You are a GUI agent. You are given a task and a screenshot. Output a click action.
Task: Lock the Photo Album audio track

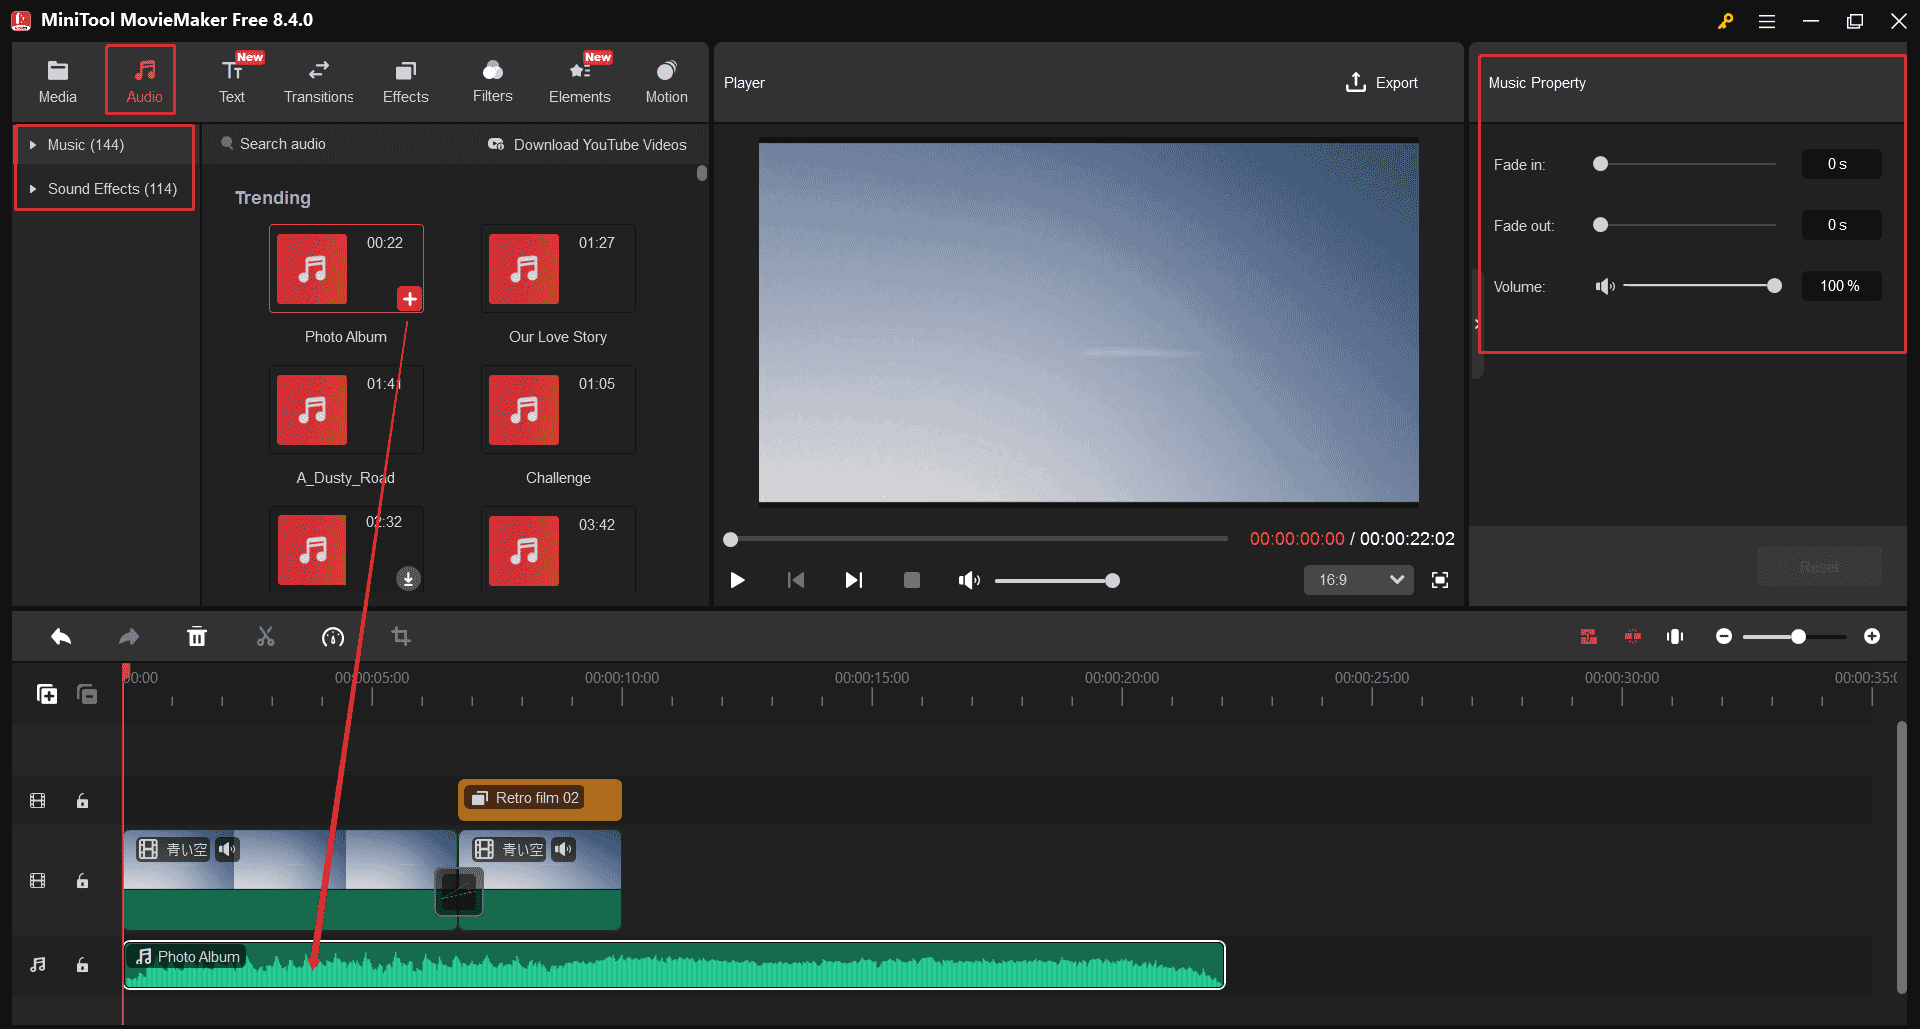click(82, 965)
